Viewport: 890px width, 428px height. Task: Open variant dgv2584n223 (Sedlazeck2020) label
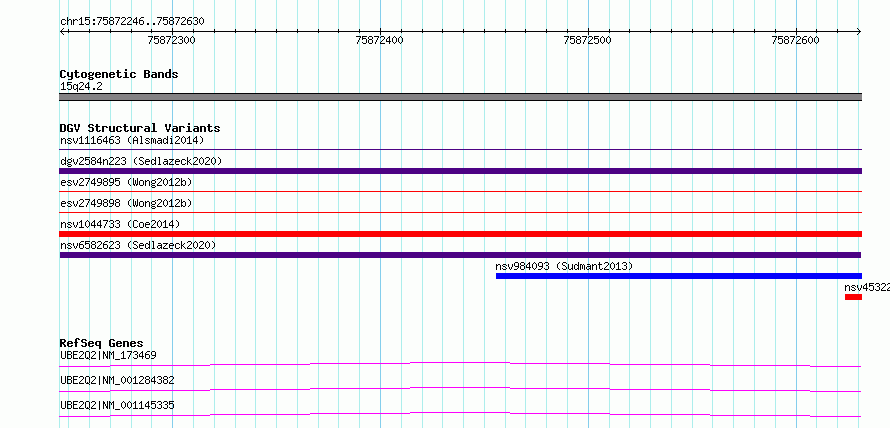141,161
